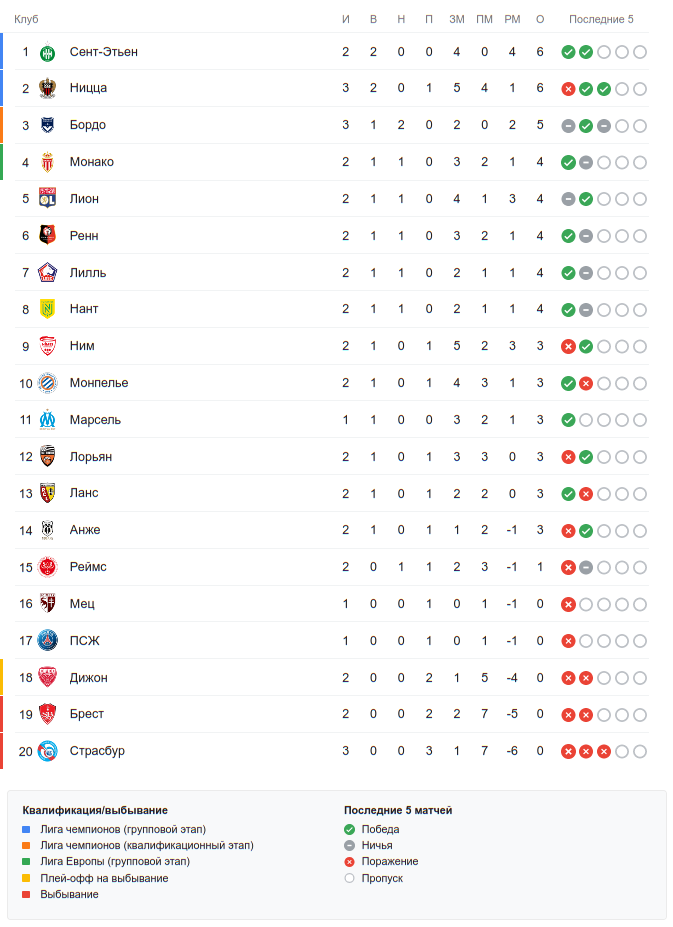Image resolution: width=673 pixels, height=927 pixels.
Task: Click the Strasbourg club logo
Action: pyautogui.click(x=47, y=751)
